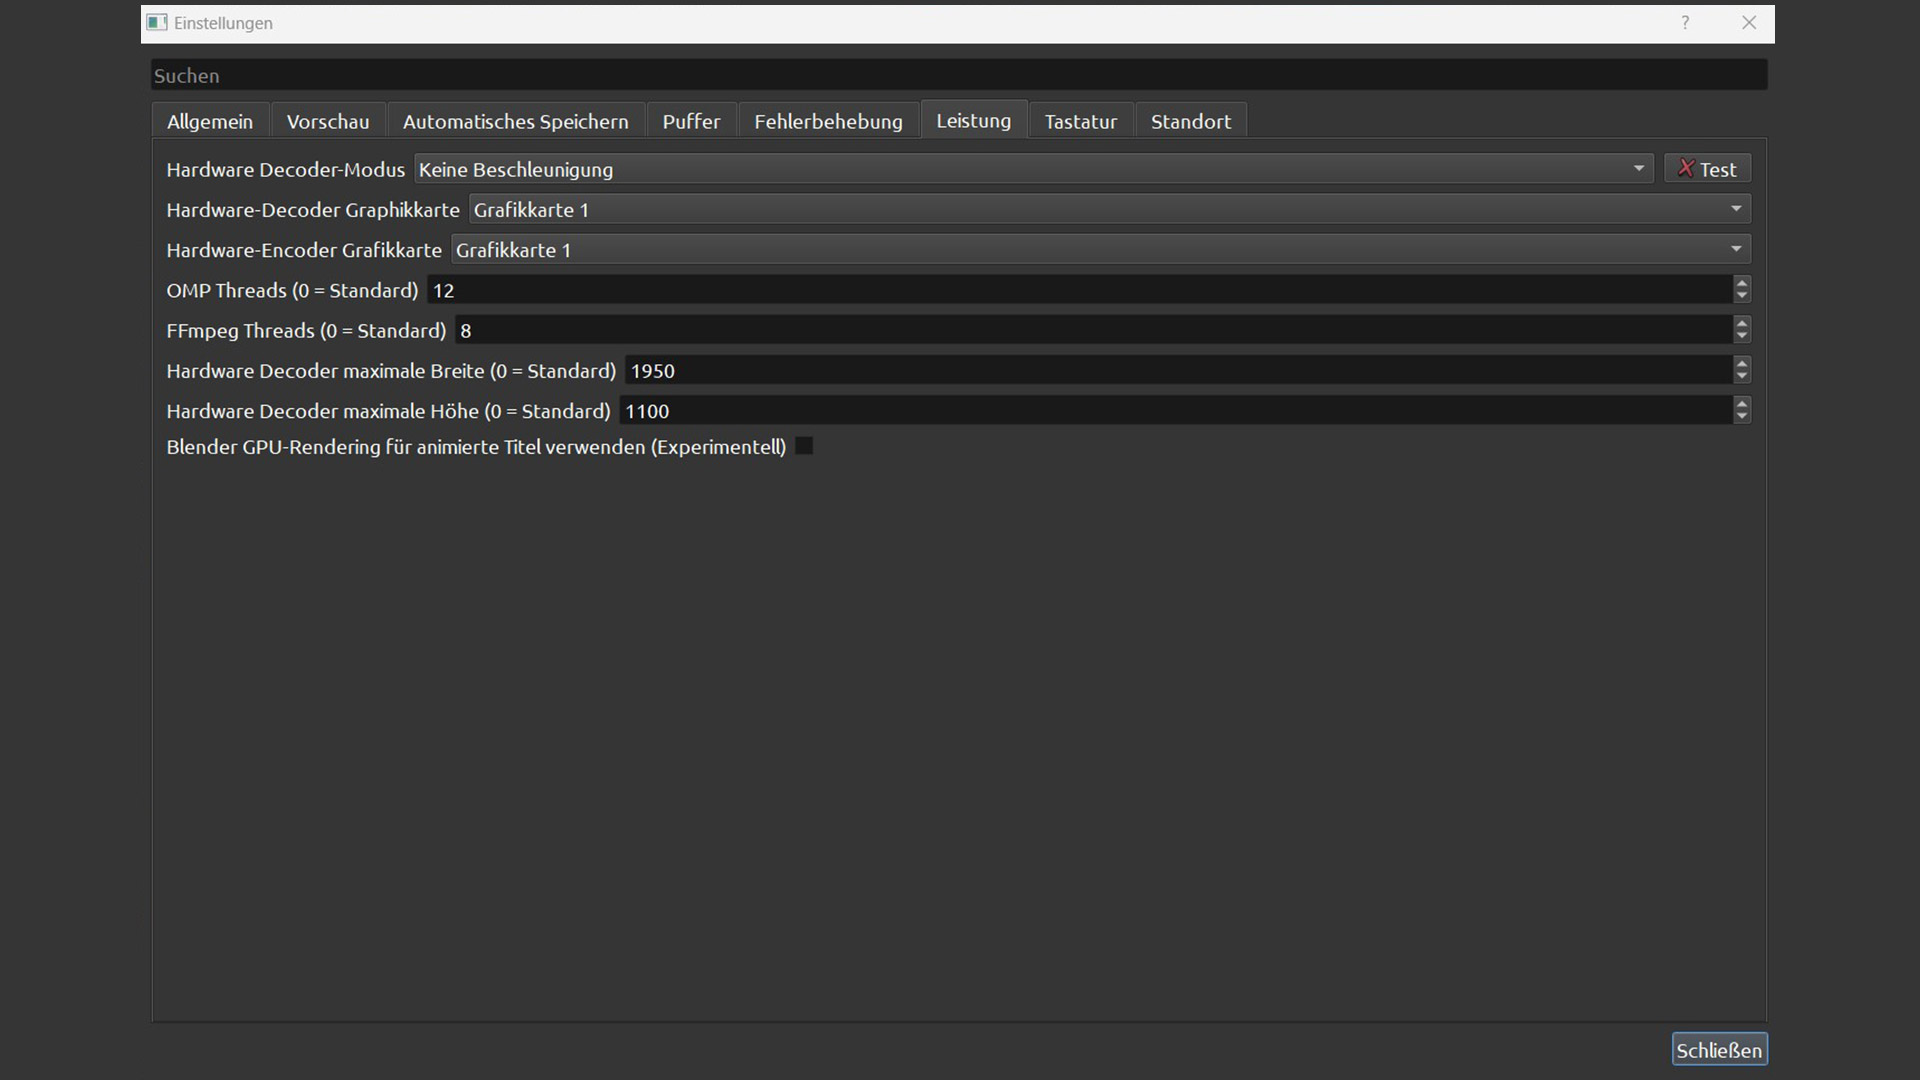Open Hardware-Encoder Grafikkarte dropdown

(x=1100, y=250)
